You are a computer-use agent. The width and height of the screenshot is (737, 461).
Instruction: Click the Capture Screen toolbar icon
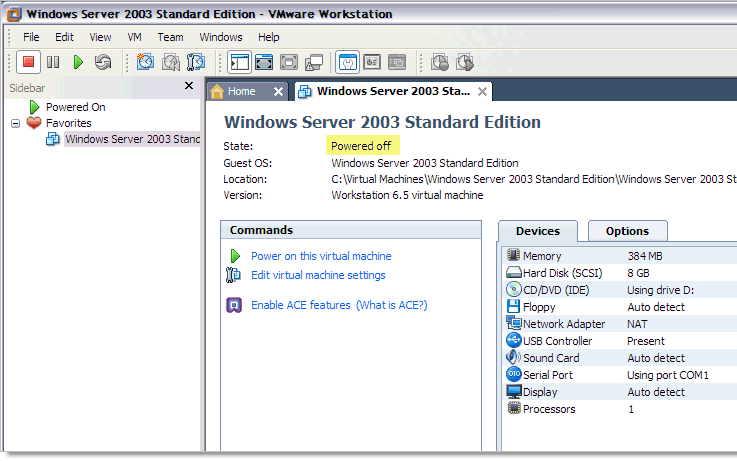(440, 62)
